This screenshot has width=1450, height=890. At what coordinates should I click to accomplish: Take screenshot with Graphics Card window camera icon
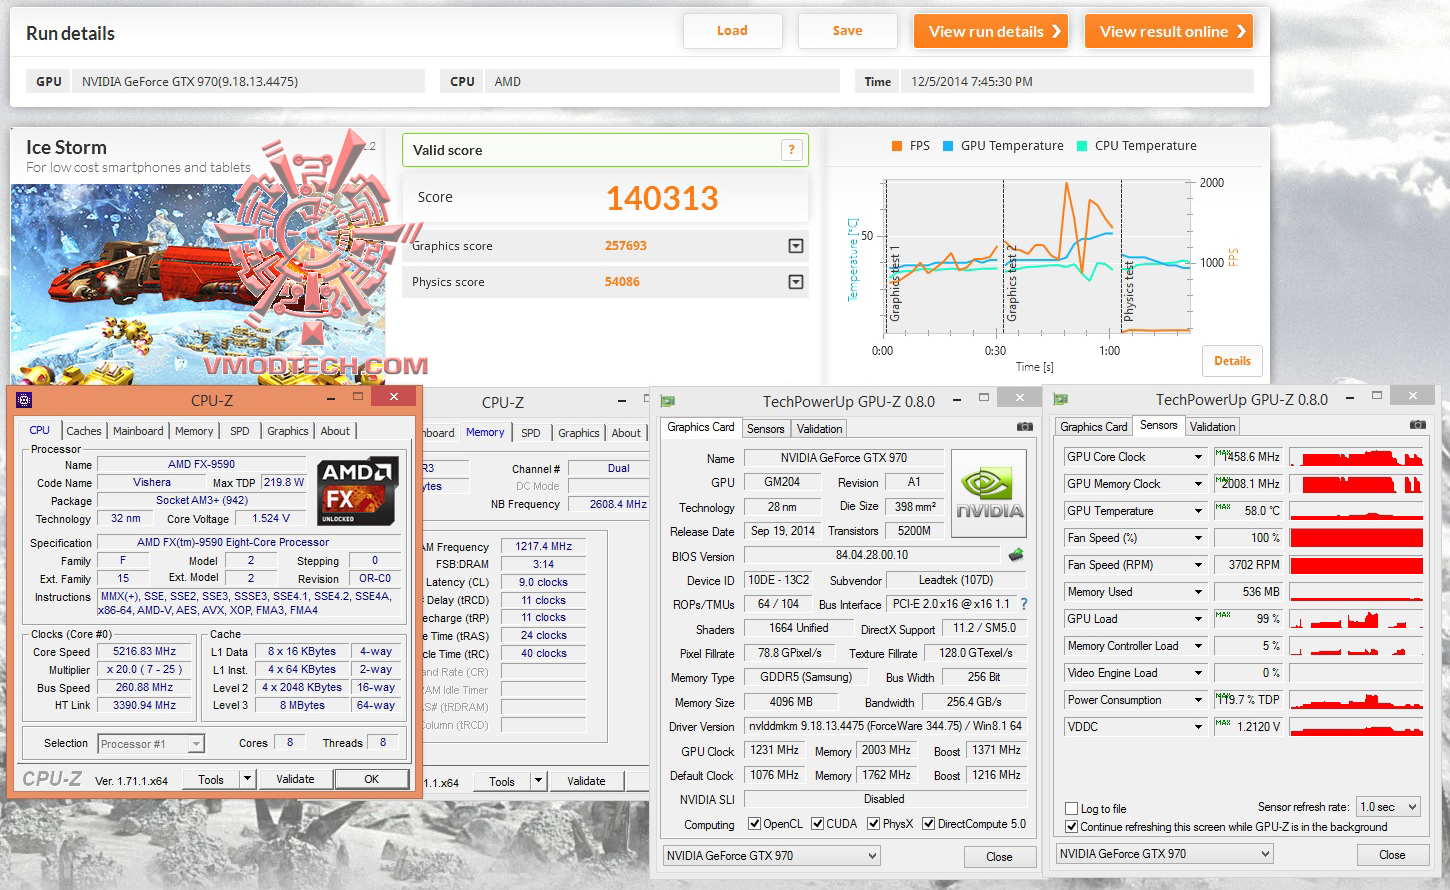pyautogui.click(x=1025, y=427)
